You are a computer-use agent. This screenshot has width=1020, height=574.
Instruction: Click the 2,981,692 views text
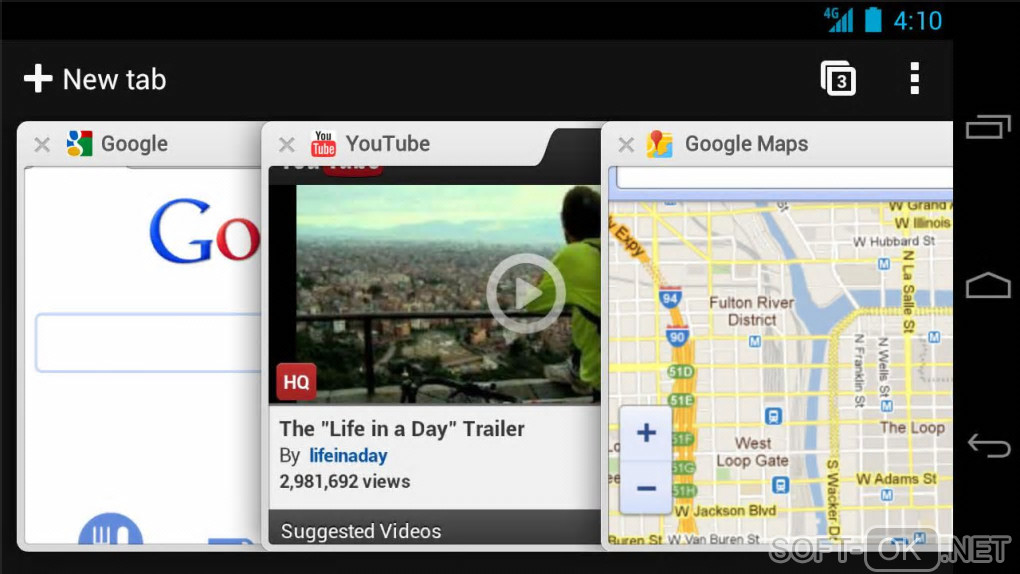(x=345, y=482)
